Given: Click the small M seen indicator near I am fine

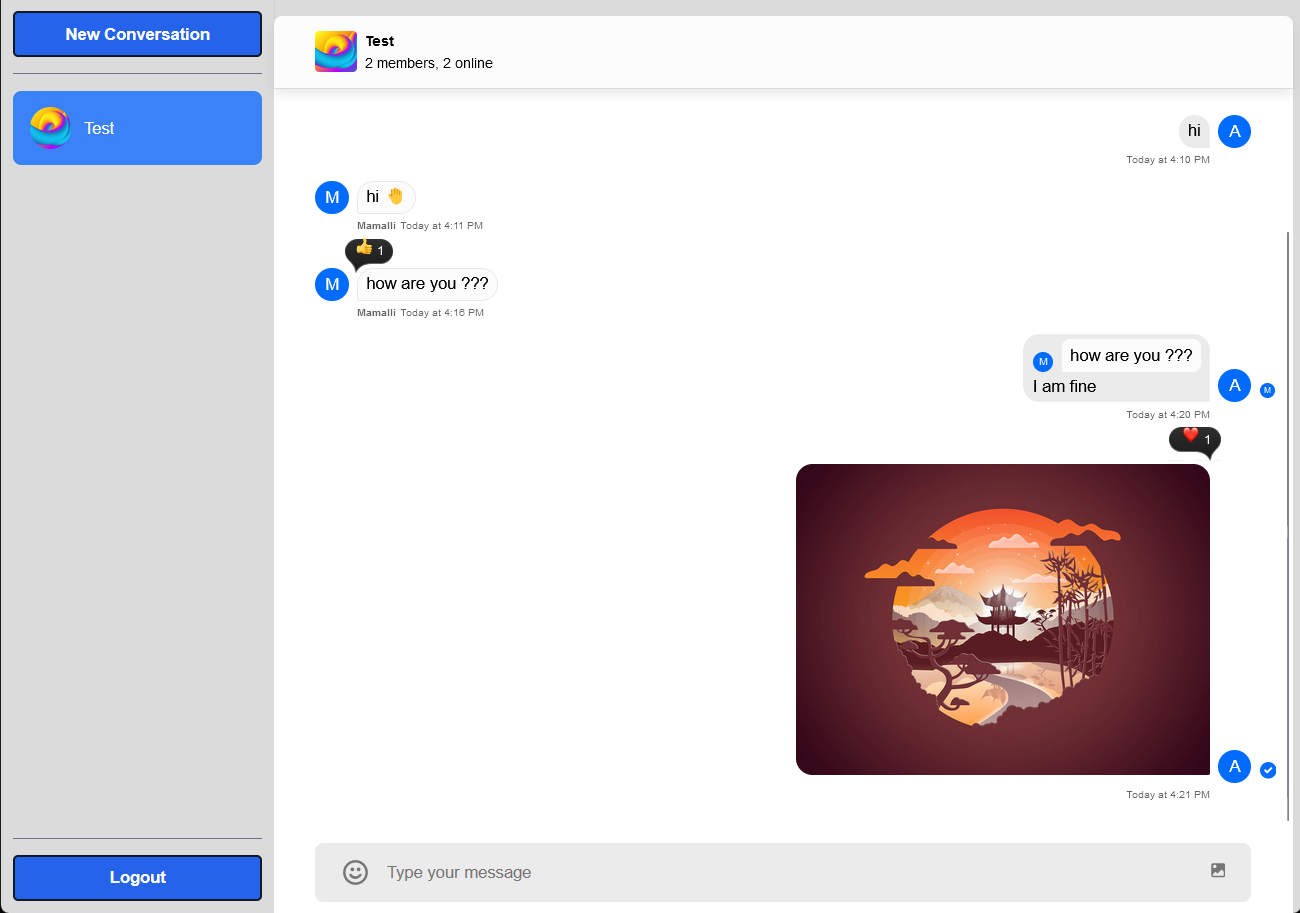Looking at the screenshot, I should tap(1268, 390).
